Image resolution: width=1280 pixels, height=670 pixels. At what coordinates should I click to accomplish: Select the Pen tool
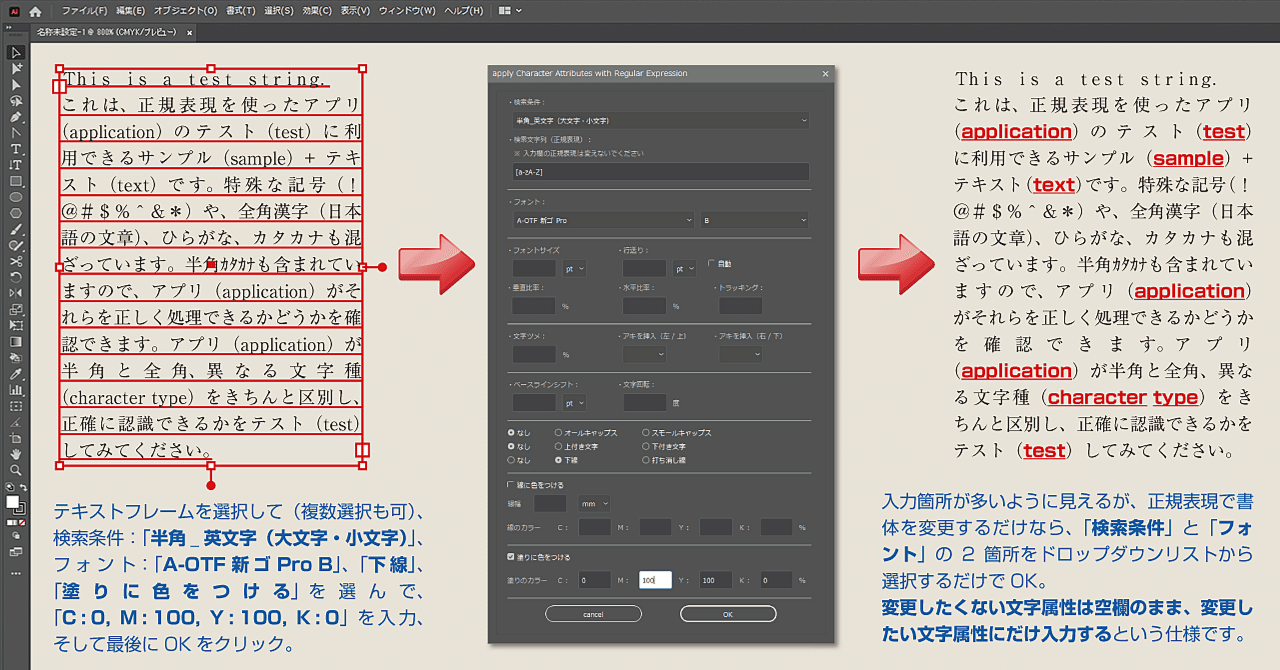click(x=15, y=118)
